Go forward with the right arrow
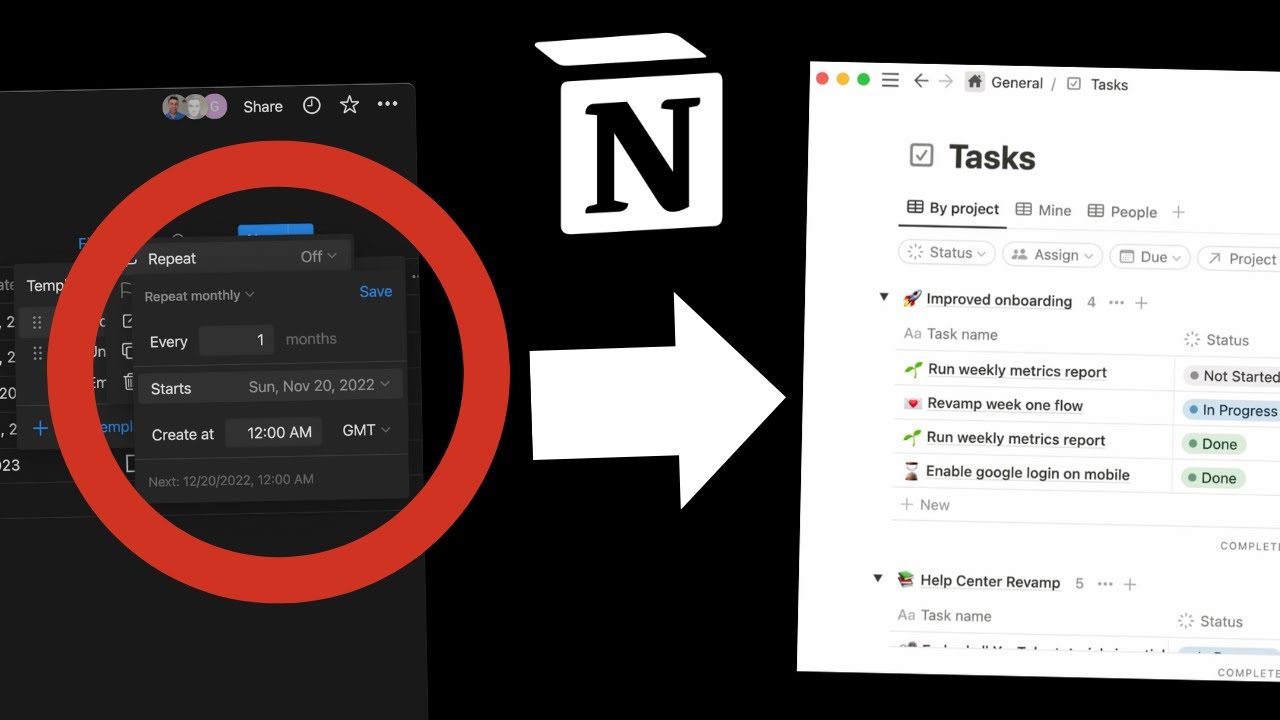The width and height of the screenshot is (1280, 720). pos(946,81)
